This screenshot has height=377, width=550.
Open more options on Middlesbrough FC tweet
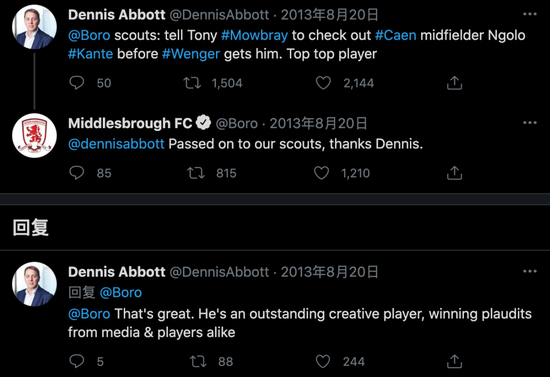pyautogui.click(x=530, y=123)
